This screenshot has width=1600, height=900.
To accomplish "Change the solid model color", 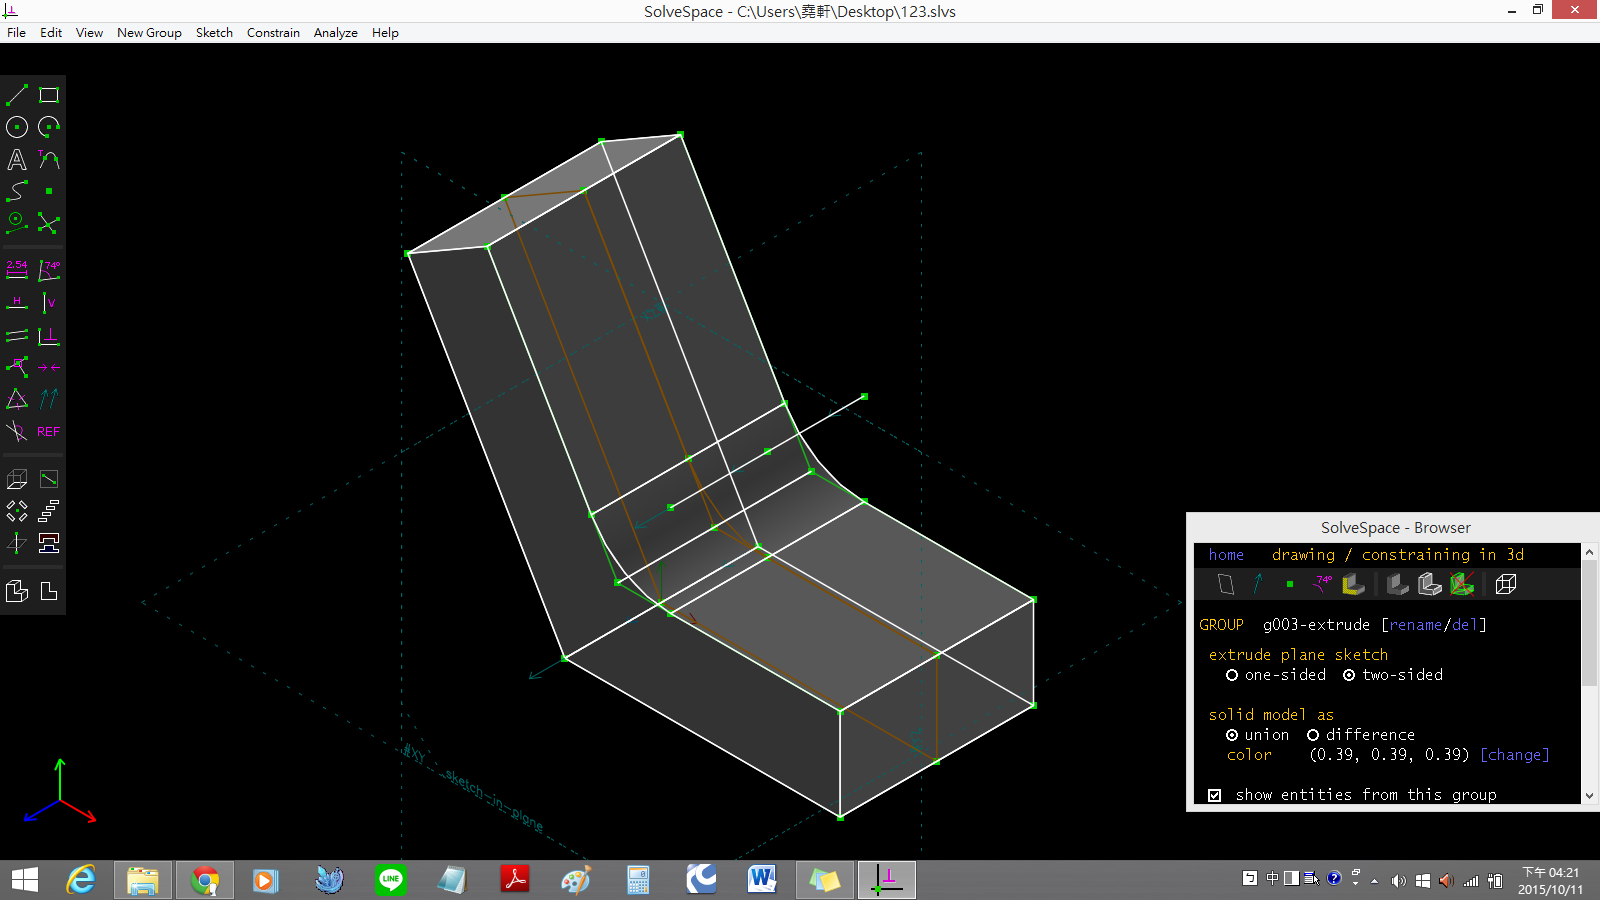I will click(1515, 755).
